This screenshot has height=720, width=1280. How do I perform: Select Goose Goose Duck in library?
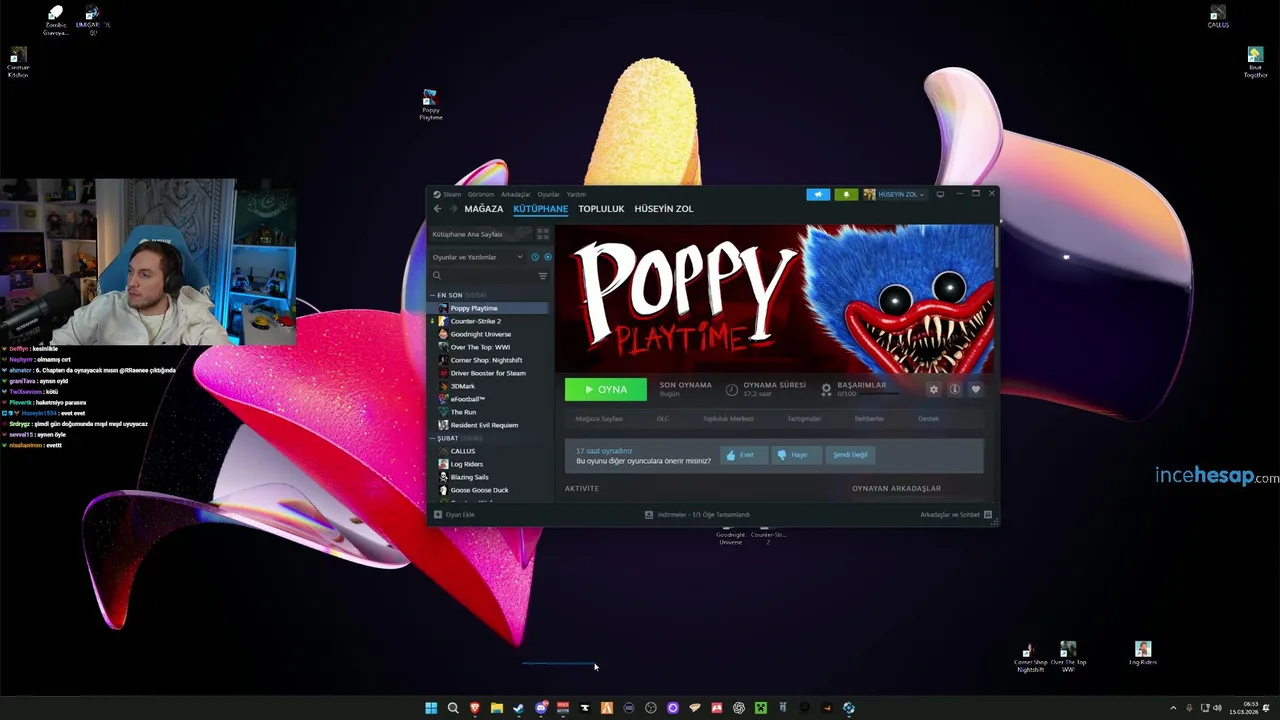[489, 490]
